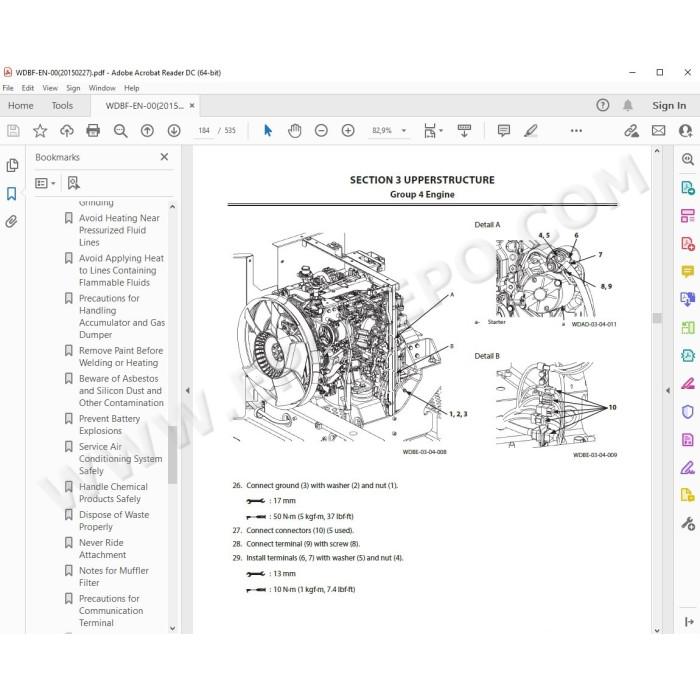This screenshot has width=700, height=700.
Task: Print the document with printer icon
Action: 93,130
